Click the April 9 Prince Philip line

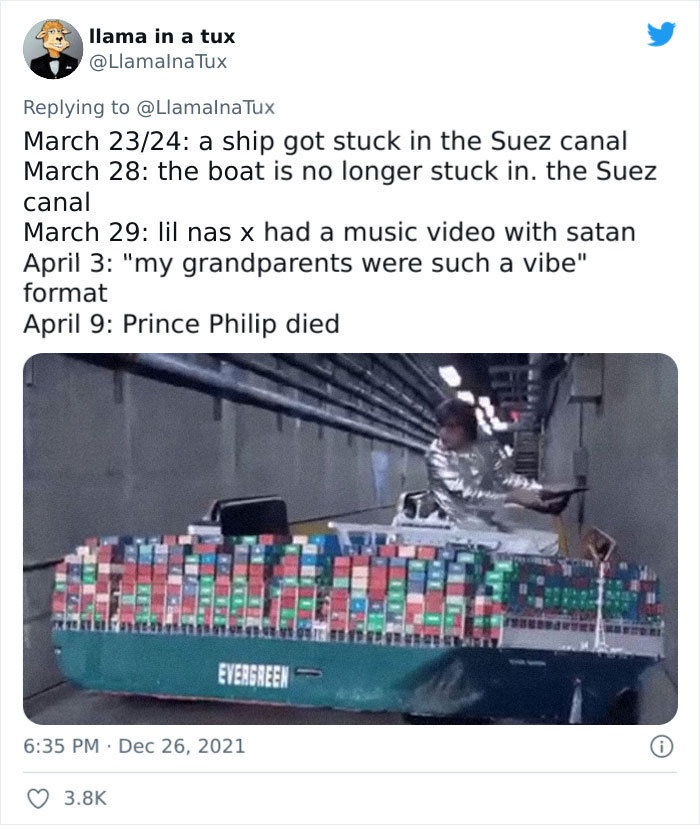(x=180, y=321)
